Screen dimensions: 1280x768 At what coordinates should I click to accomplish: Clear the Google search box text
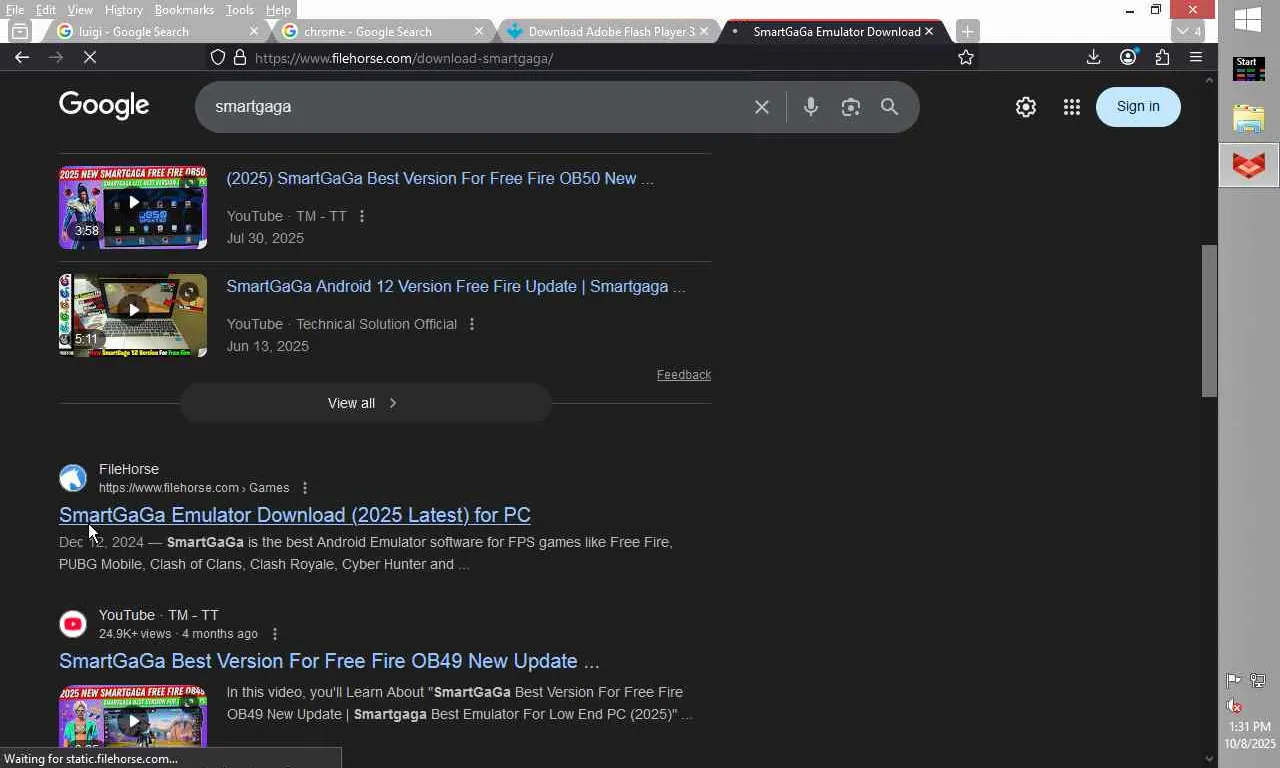(x=762, y=107)
